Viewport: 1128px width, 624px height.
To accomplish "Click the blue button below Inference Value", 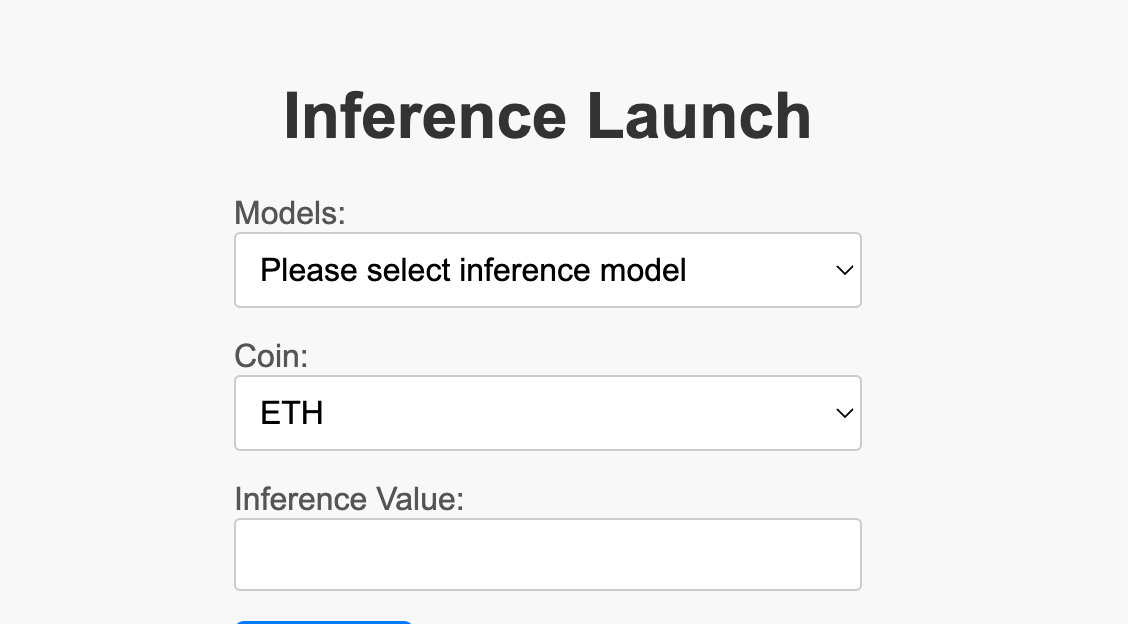I will (323, 622).
